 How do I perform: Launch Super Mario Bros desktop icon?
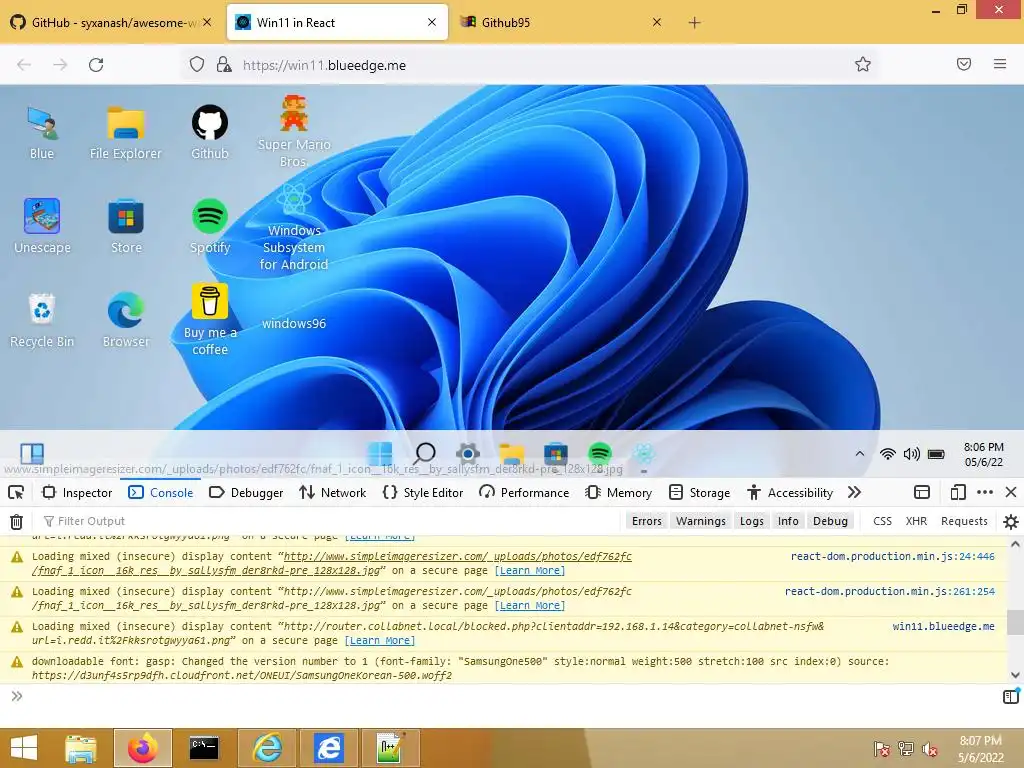[294, 132]
